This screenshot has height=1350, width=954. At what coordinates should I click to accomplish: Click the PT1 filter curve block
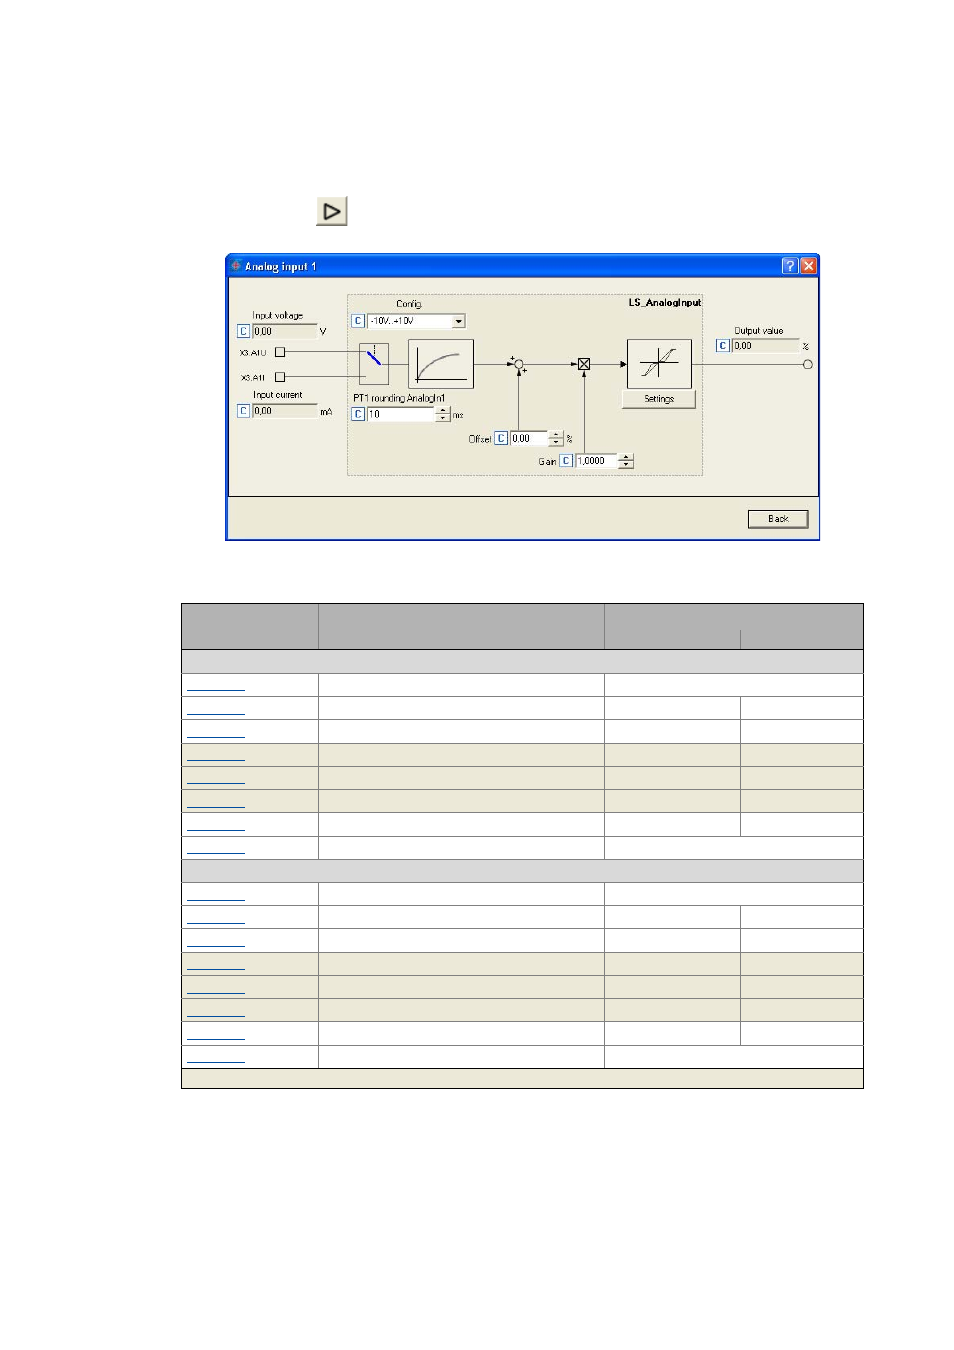tap(441, 363)
